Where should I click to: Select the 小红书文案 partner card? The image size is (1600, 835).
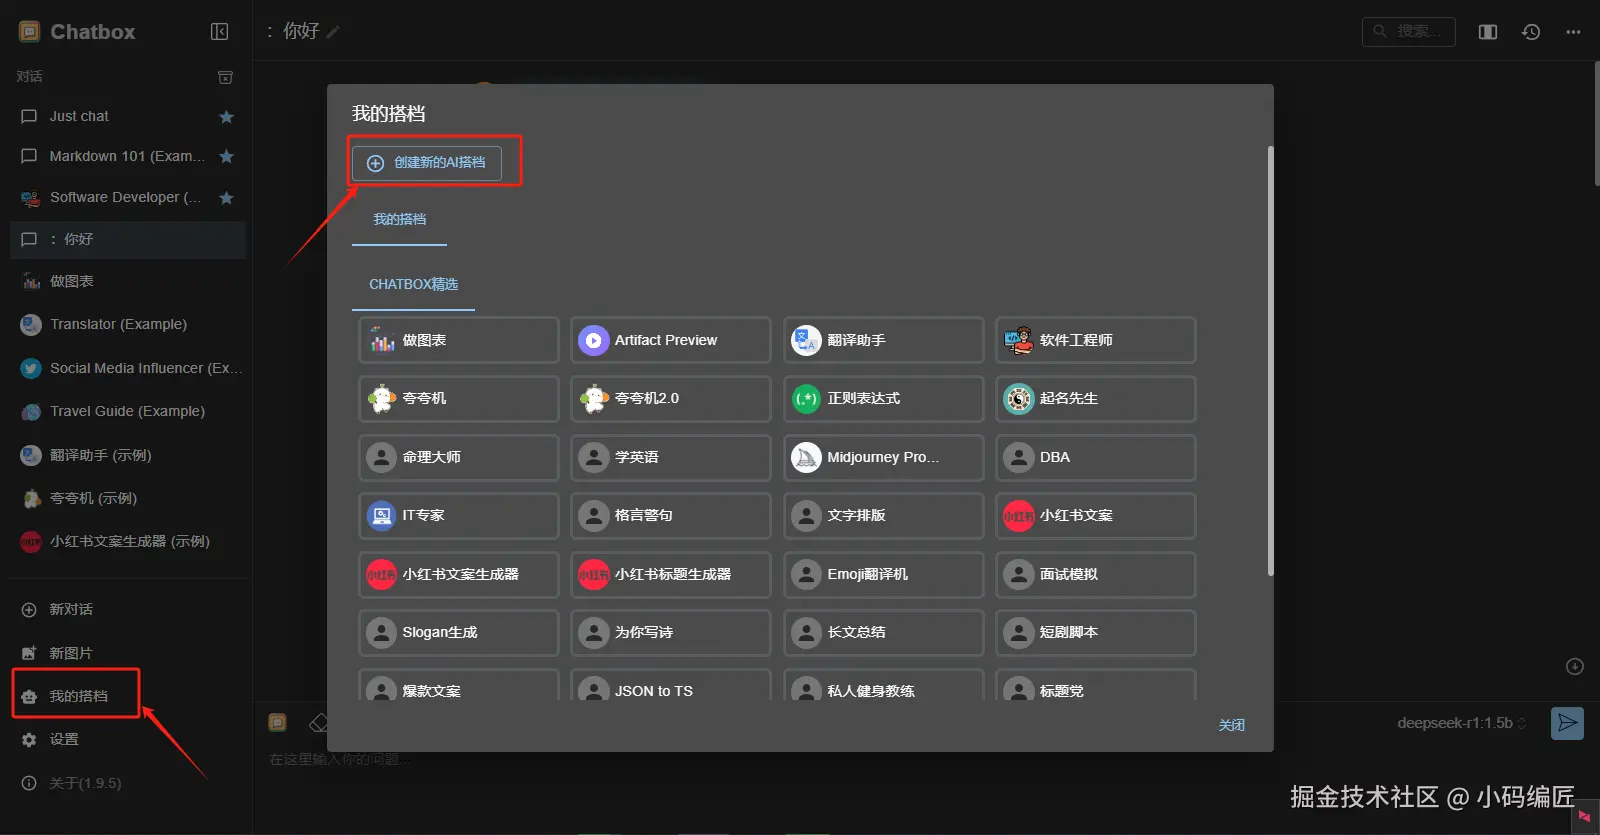pos(1095,515)
